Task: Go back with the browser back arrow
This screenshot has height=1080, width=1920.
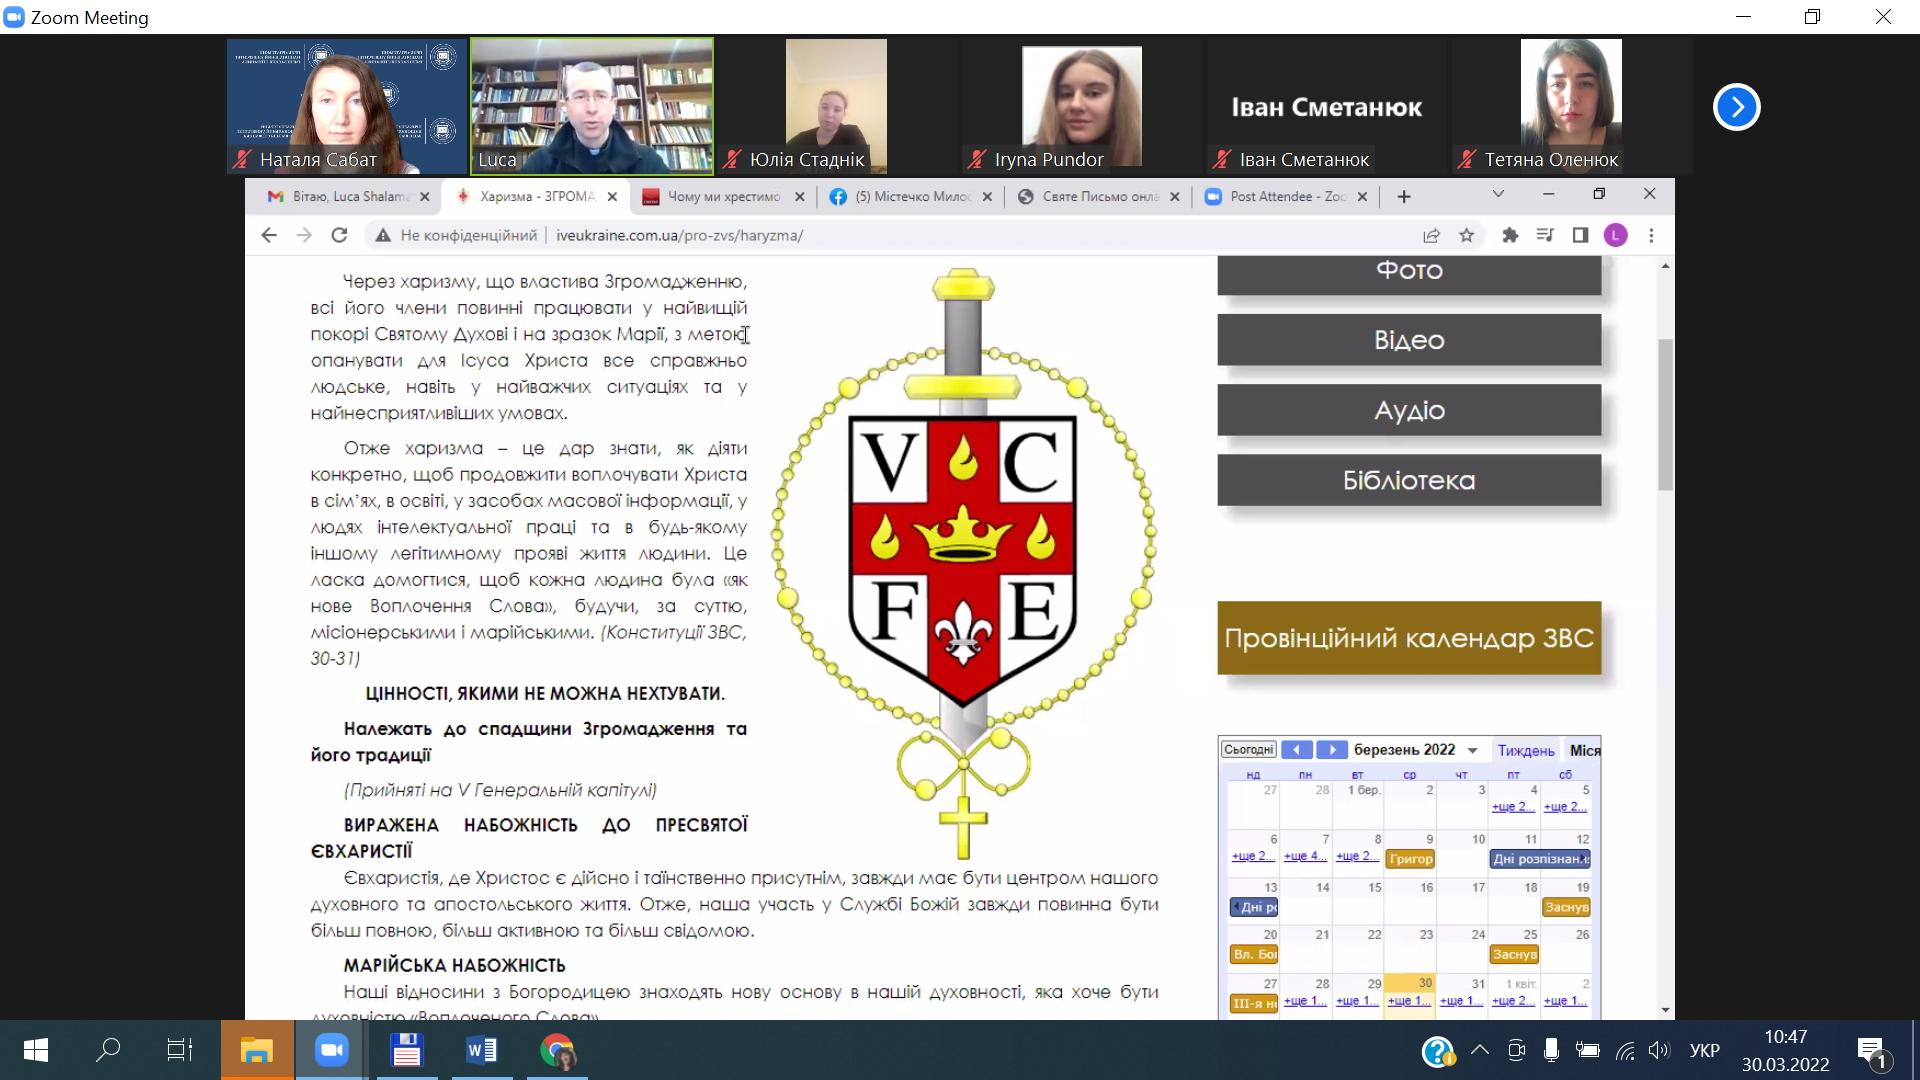Action: [x=269, y=235]
